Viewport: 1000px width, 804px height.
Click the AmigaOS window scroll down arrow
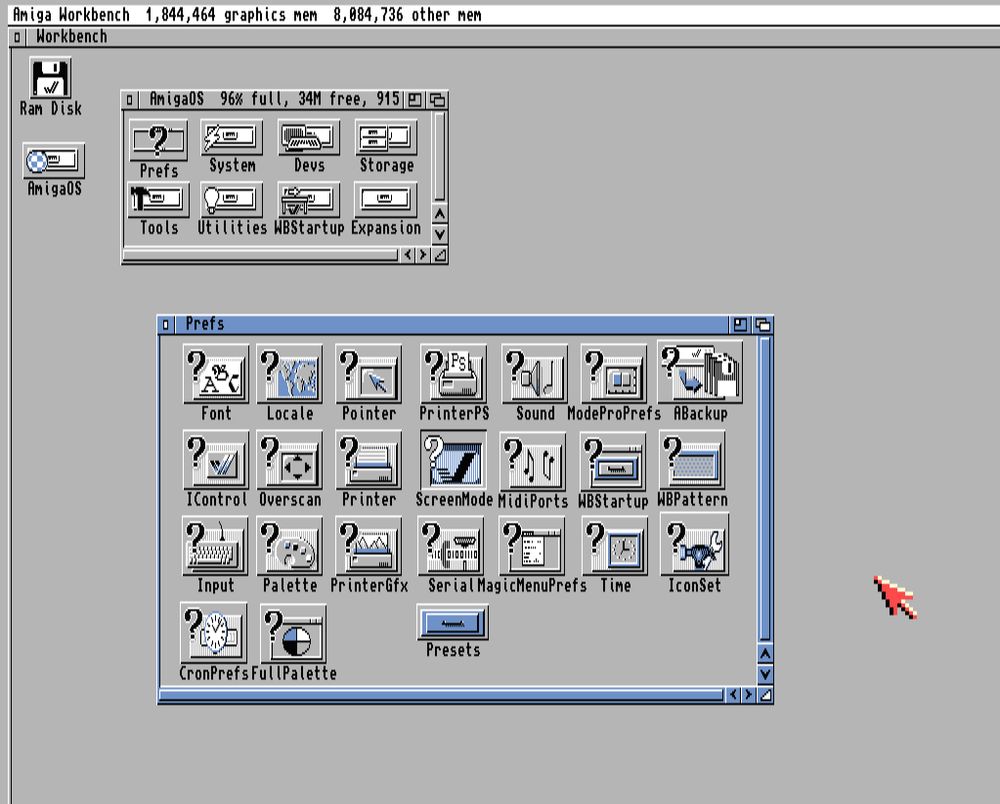[x=439, y=234]
